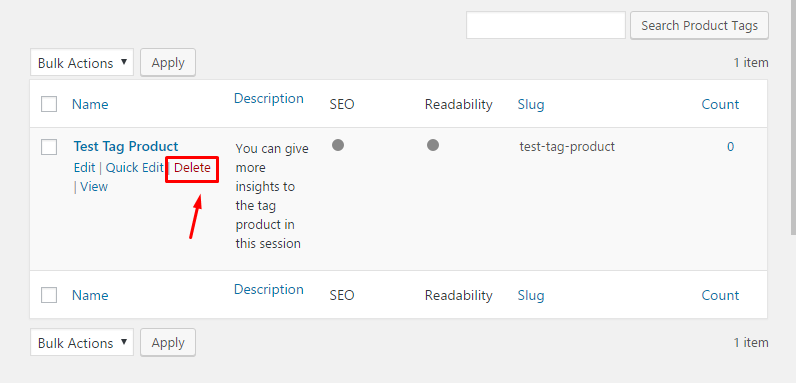796x383 pixels.
Task: Focus the product tags search field
Action: click(x=546, y=25)
